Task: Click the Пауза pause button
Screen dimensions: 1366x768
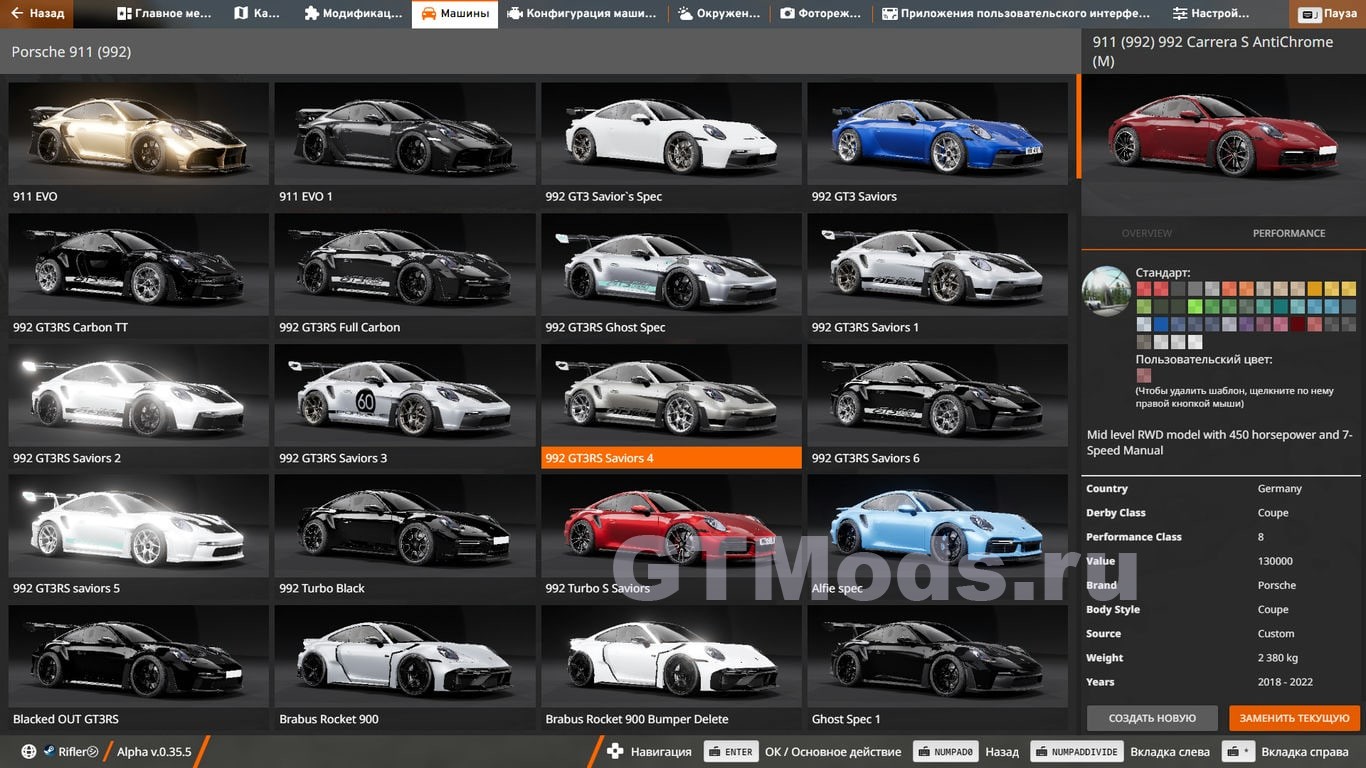Action: coord(1330,14)
